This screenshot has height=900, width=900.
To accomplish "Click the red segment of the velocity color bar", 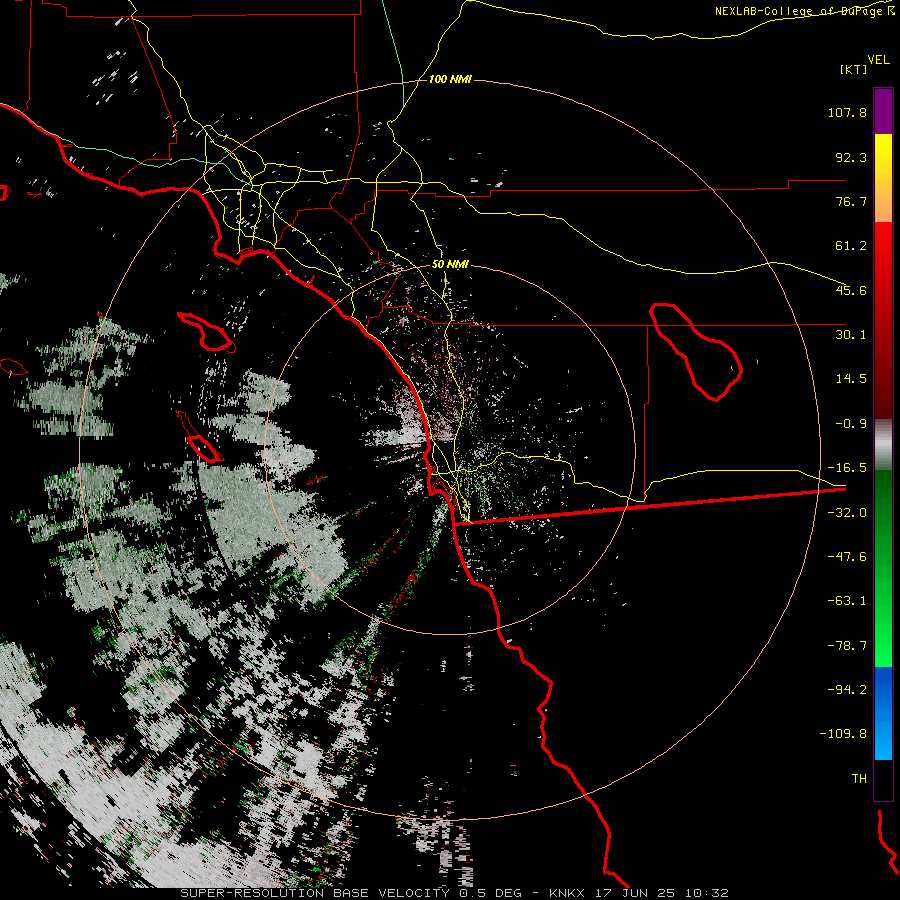I will pos(883,320).
